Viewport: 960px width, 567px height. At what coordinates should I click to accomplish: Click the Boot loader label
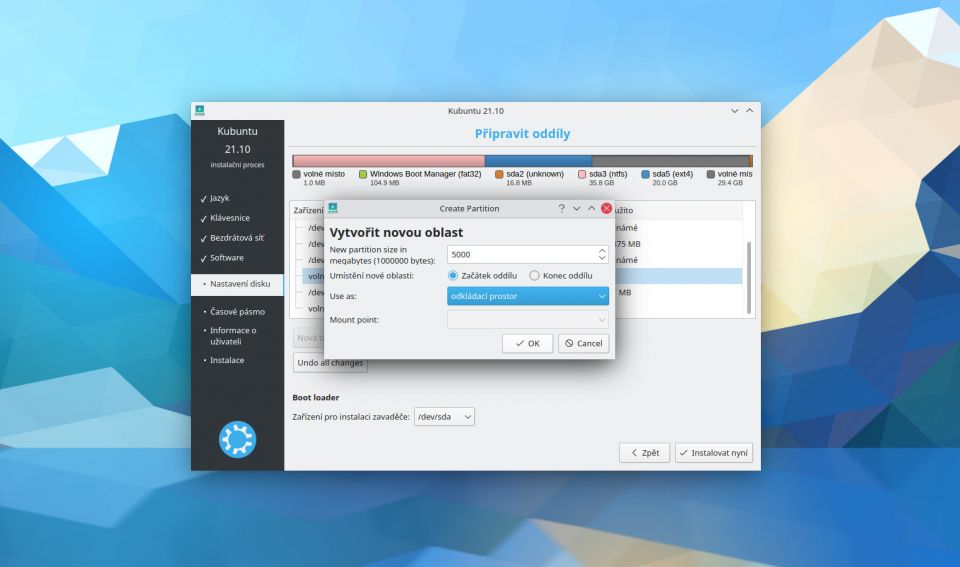(x=316, y=397)
